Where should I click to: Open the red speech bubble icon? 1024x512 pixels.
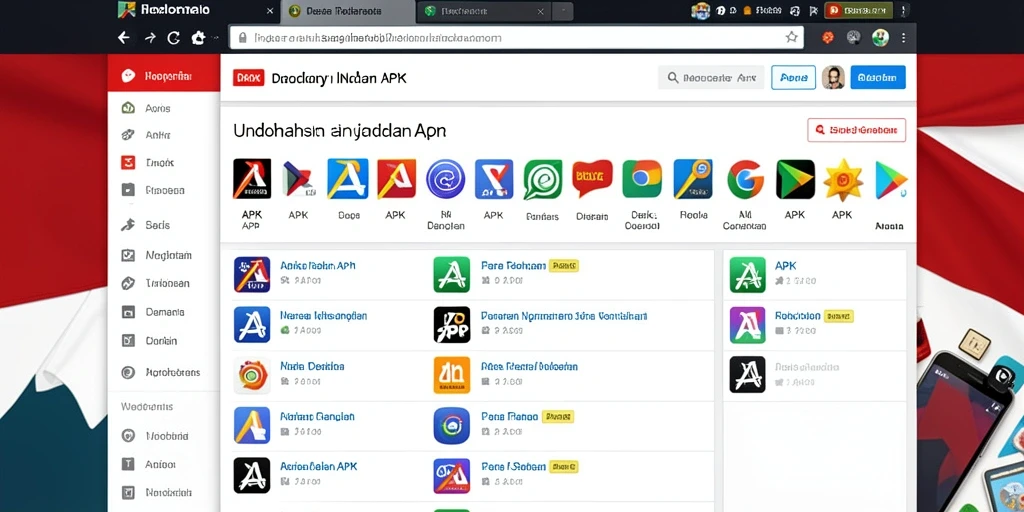point(592,178)
